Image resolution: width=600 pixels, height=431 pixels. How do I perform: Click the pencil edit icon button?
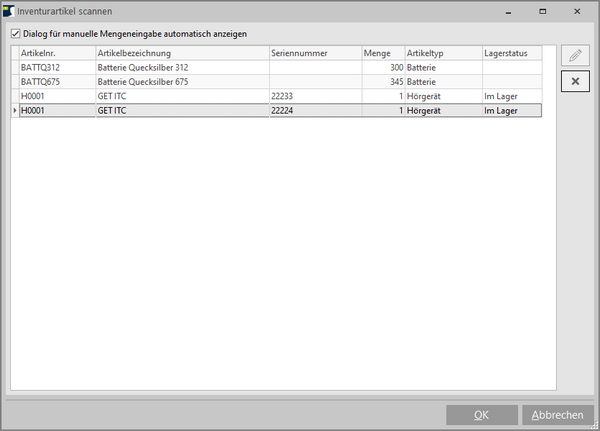point(575,56)
